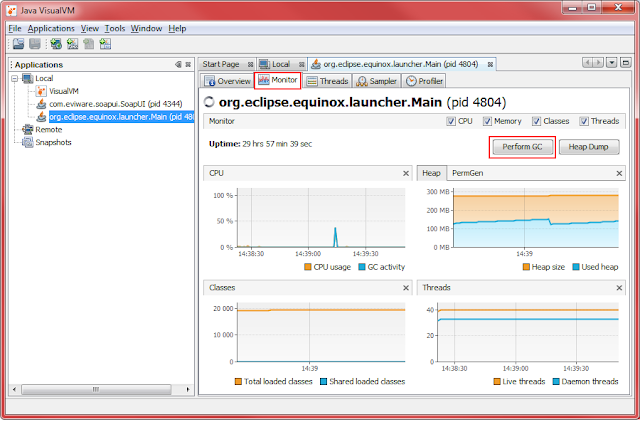Screen dimensions: 640x427
Task: Click the Daemon threads blue legend swatch
Action: coord(556,381)
